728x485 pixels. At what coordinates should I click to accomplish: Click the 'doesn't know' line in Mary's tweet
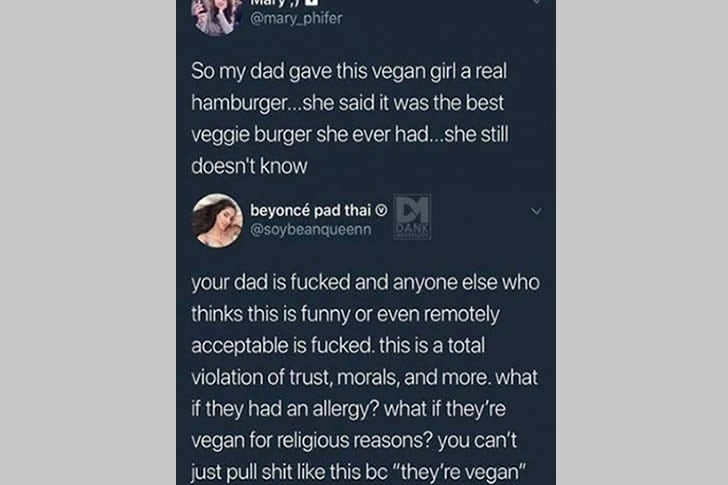(249, 166)
